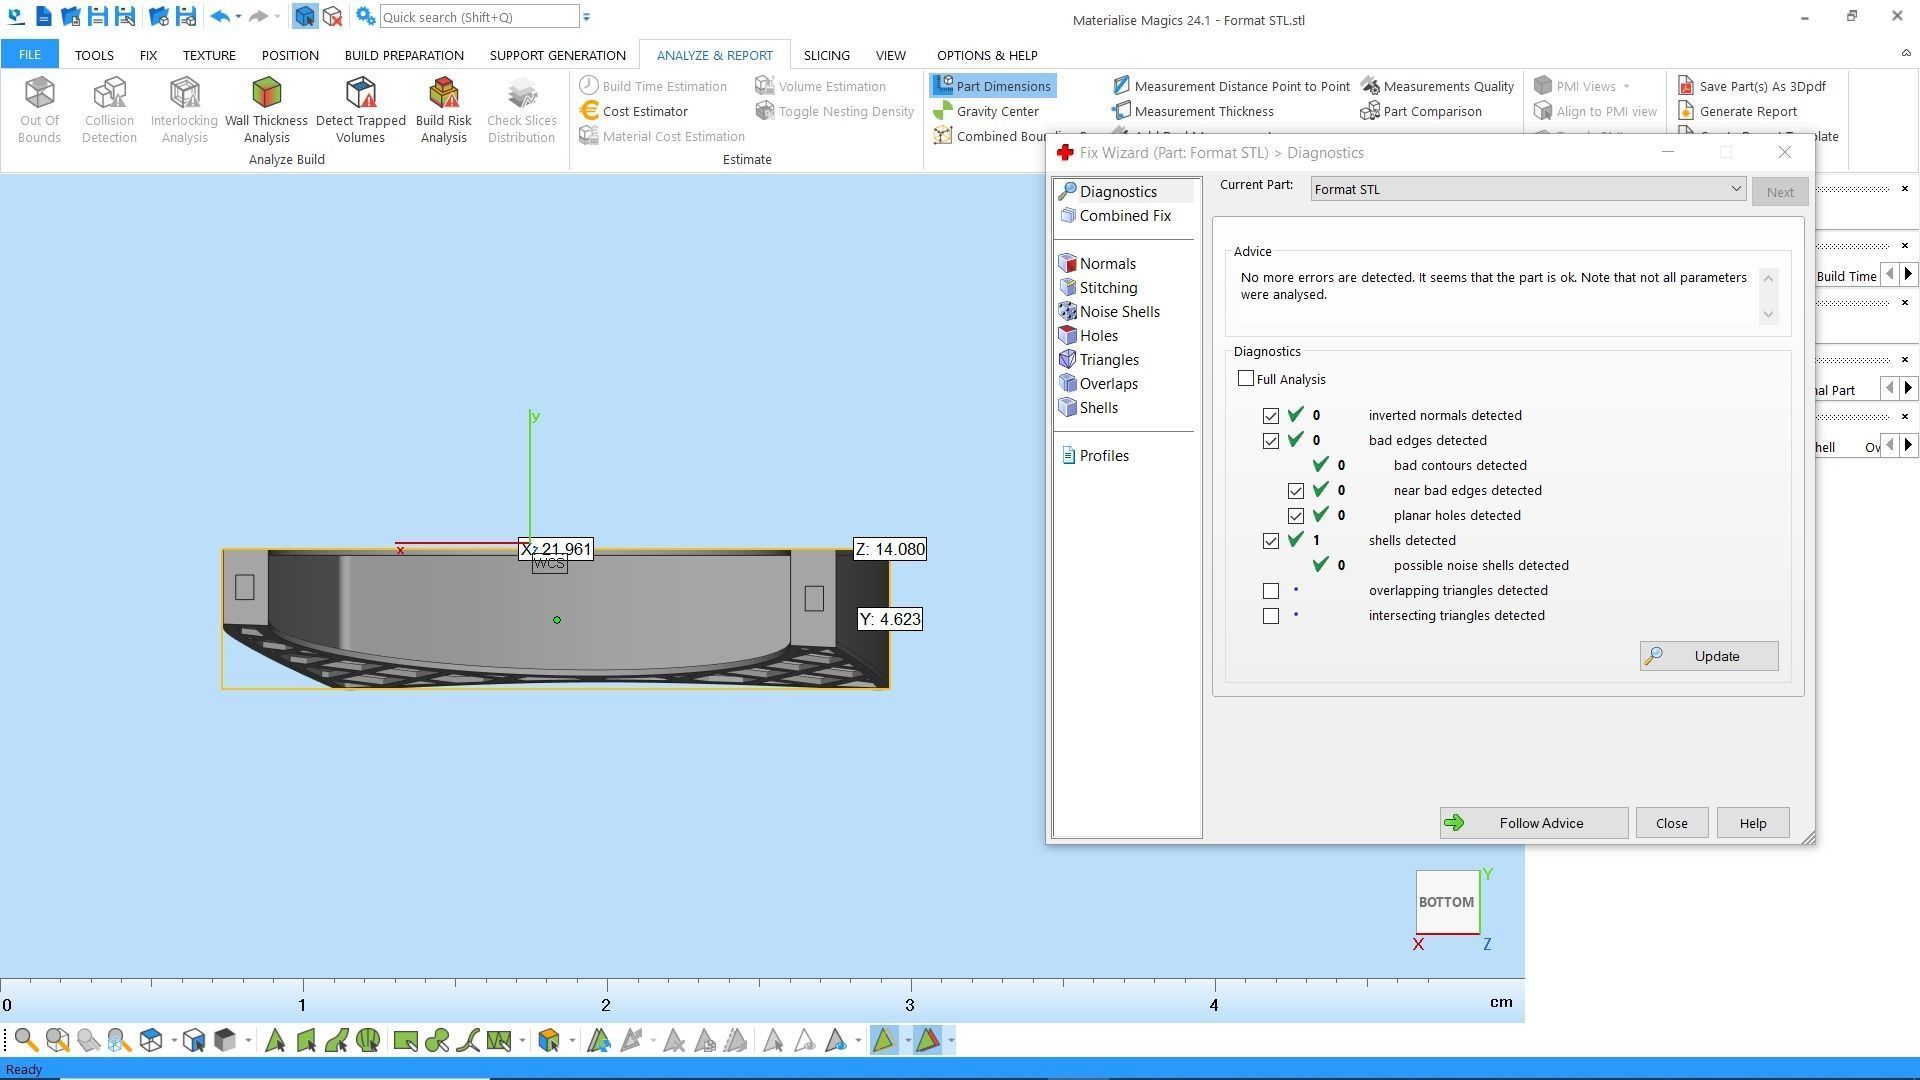Click Measurement Thickness tool
1920x1080 pixels.
(x=1203, y=111)
